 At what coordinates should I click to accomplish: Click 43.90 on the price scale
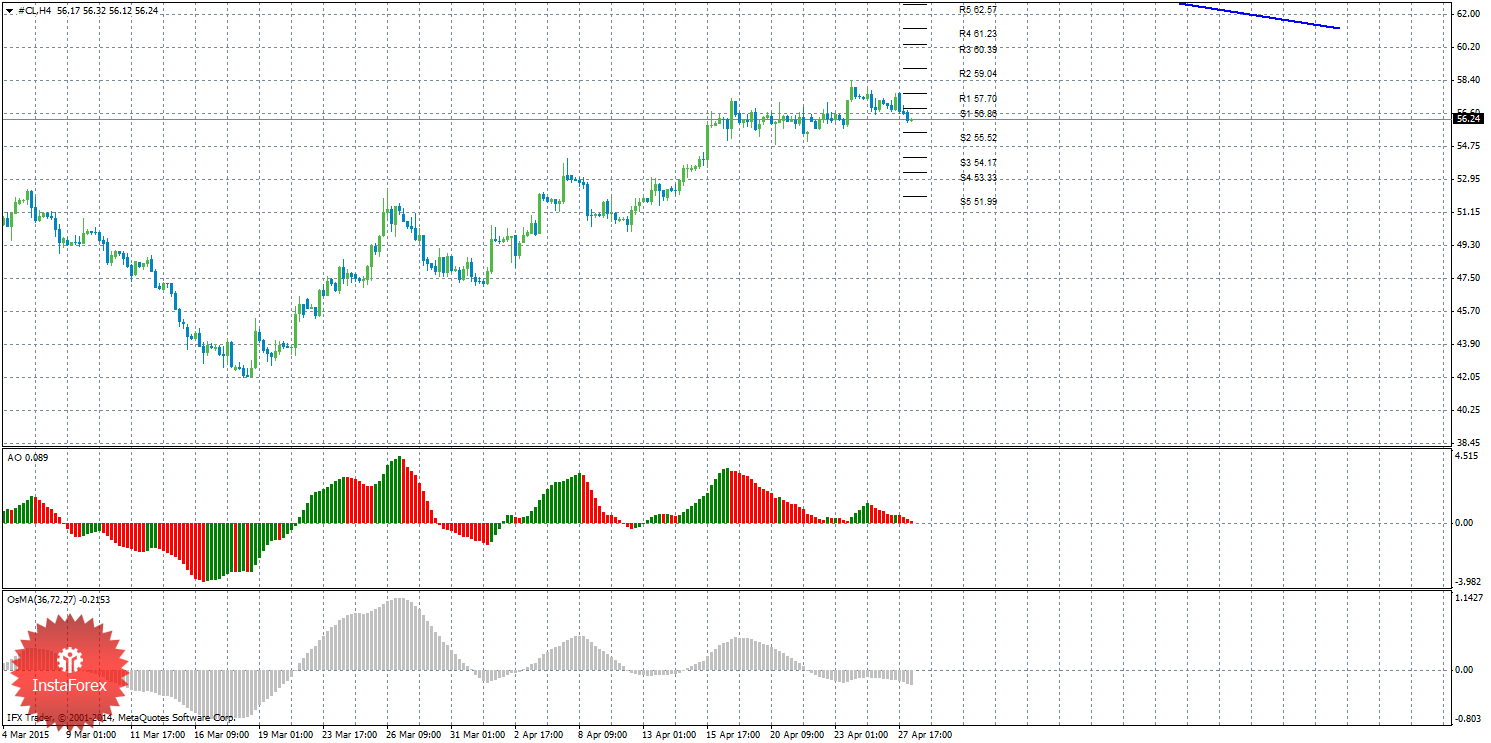point(1468,344)
